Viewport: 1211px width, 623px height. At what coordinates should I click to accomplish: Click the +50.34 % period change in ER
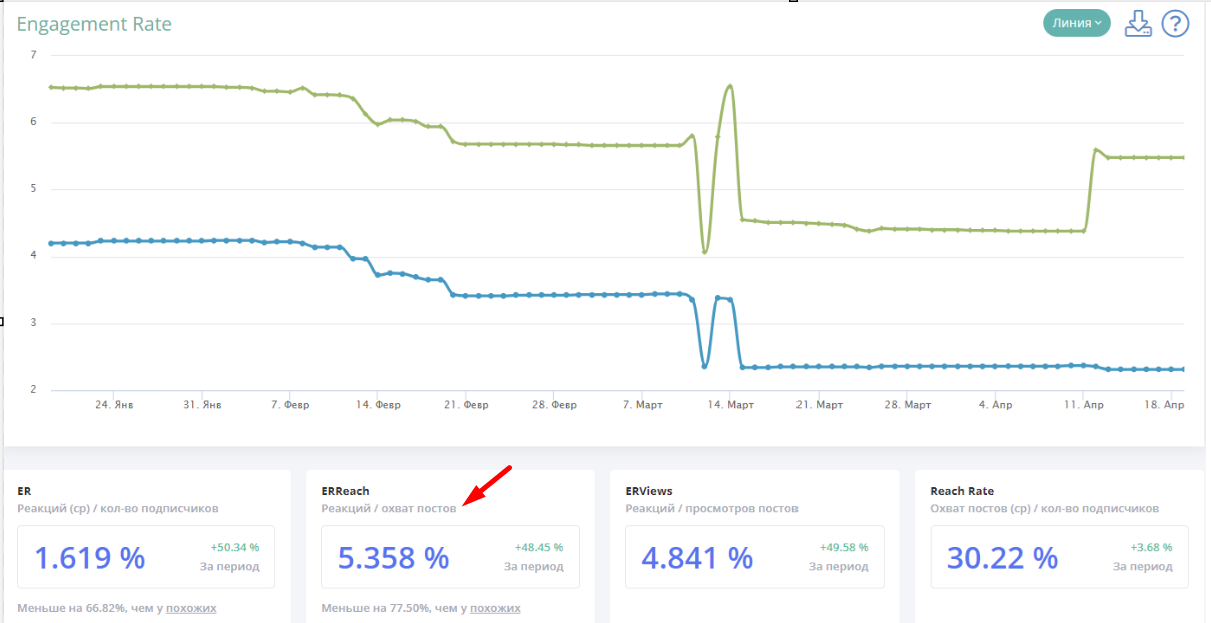[x=235, y=547]
